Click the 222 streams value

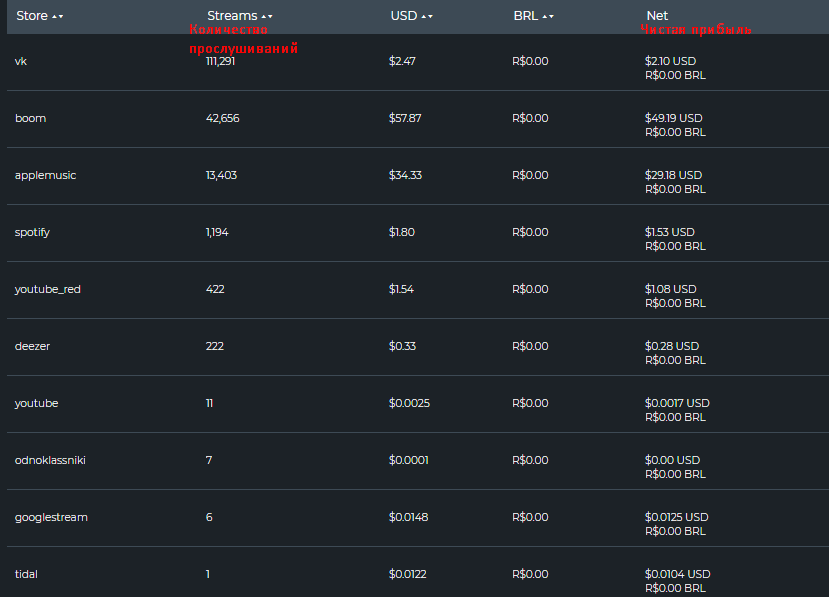click(215, 346)
